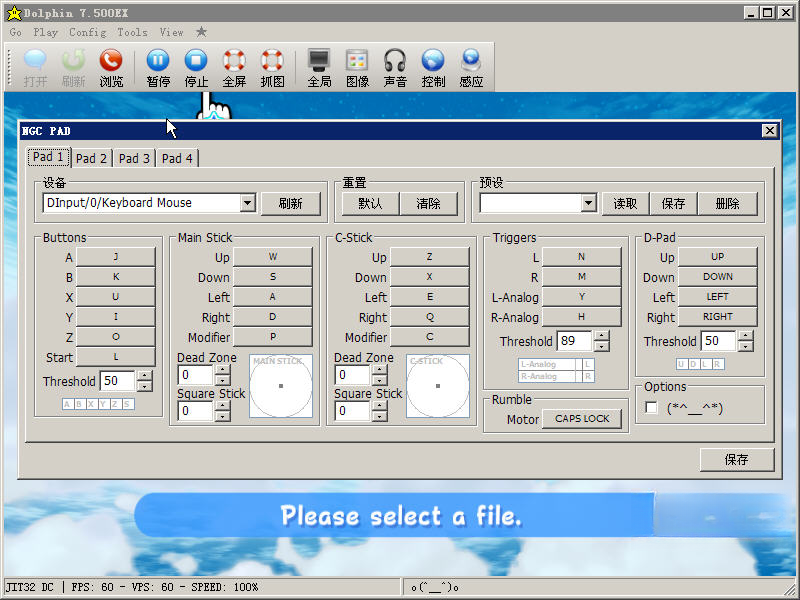Click the C-STICK preview circle

[x=438, y=386]
